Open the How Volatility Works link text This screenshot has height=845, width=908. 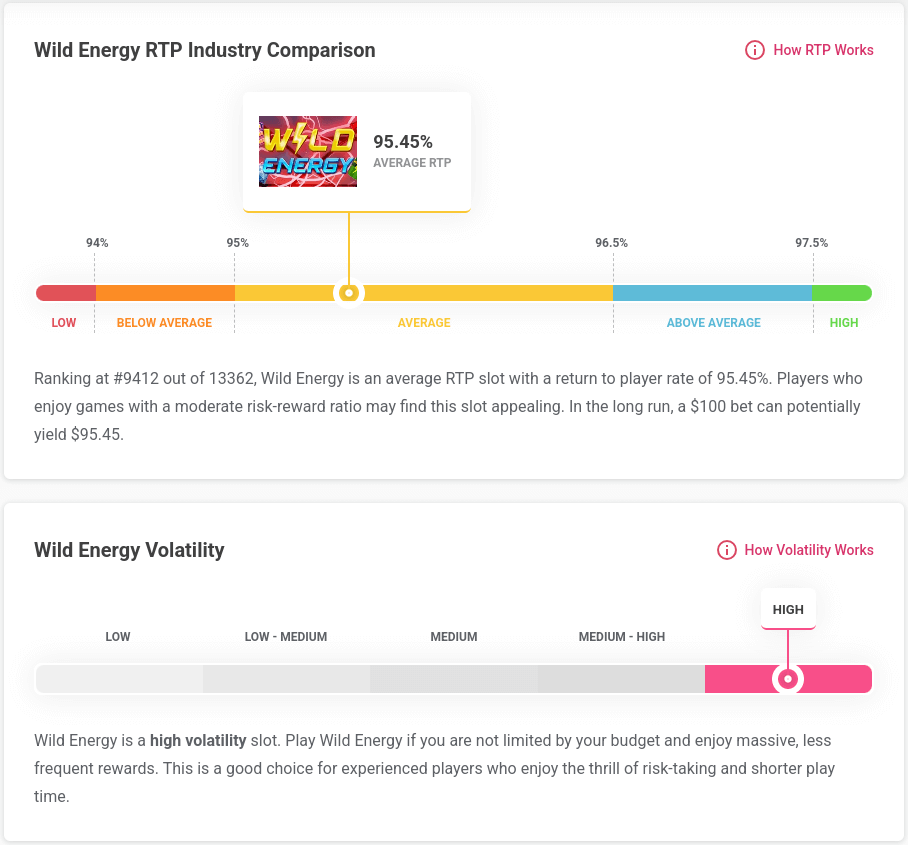pyautogui.click(x=809, y=550)
